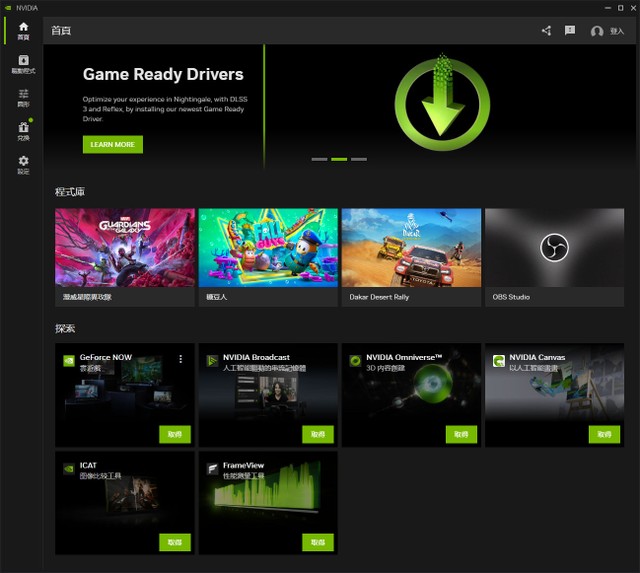Click the ICAT logo icon
The image size is (640, 573).
pyautogui.click(x=69, y=469)
